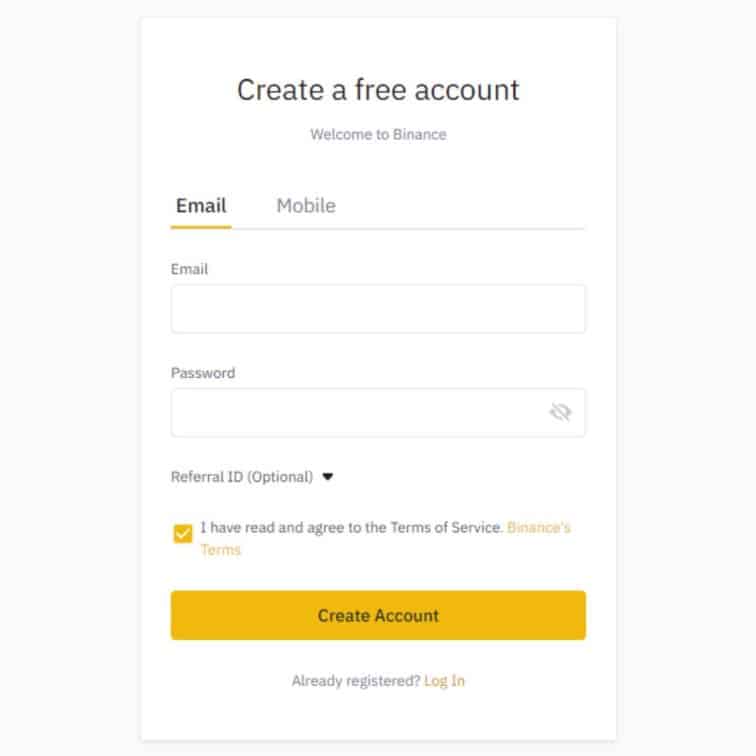Click the Email label above the field
Viewport: 756px width, 756px height.
189,269
